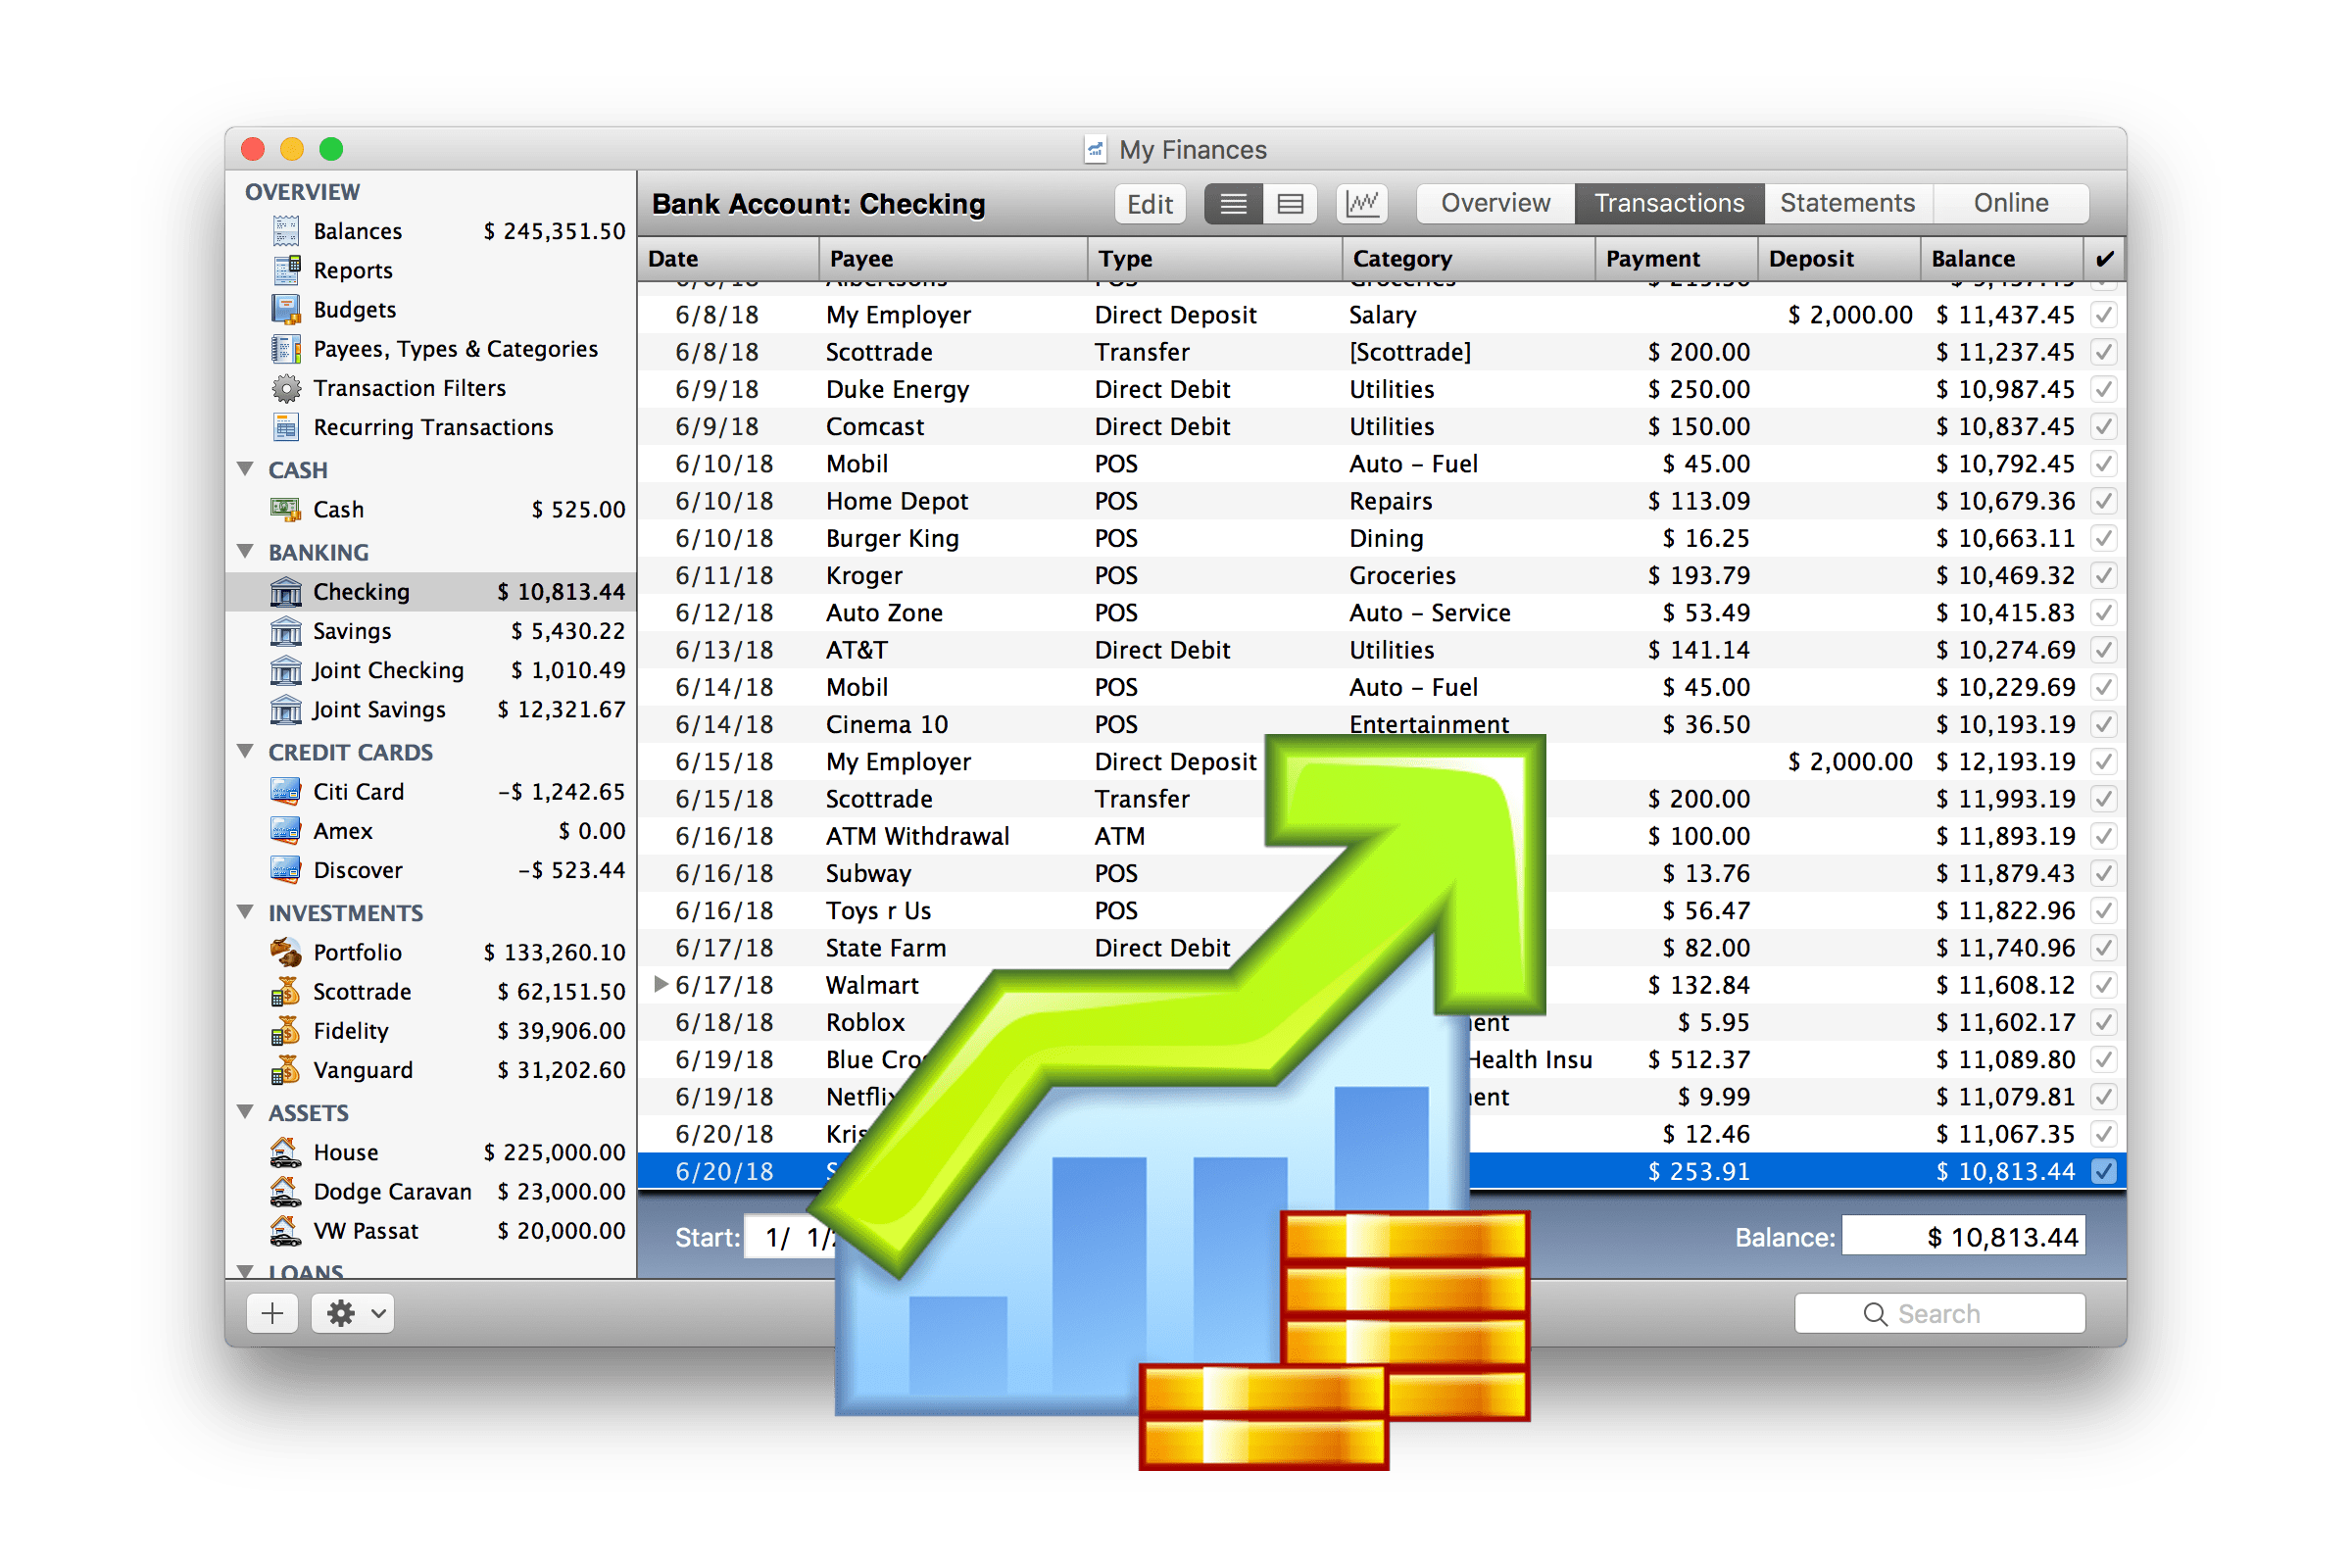Select the Portfolio investments icon

[x=285, y=951]
